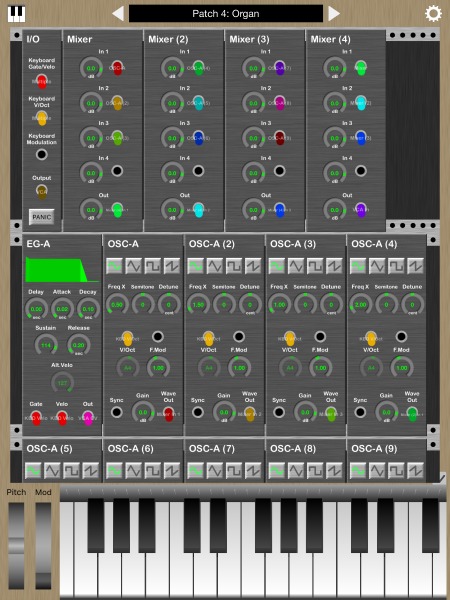This screenshot has height=600, width=450.
Task: Tap Mixer (2) Out cyan jack
Action: [x=199, y=210]
